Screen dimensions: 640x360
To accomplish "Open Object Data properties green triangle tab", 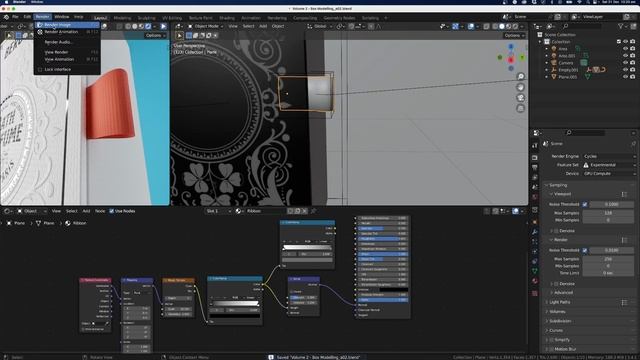I will click(x=535, y=271).
